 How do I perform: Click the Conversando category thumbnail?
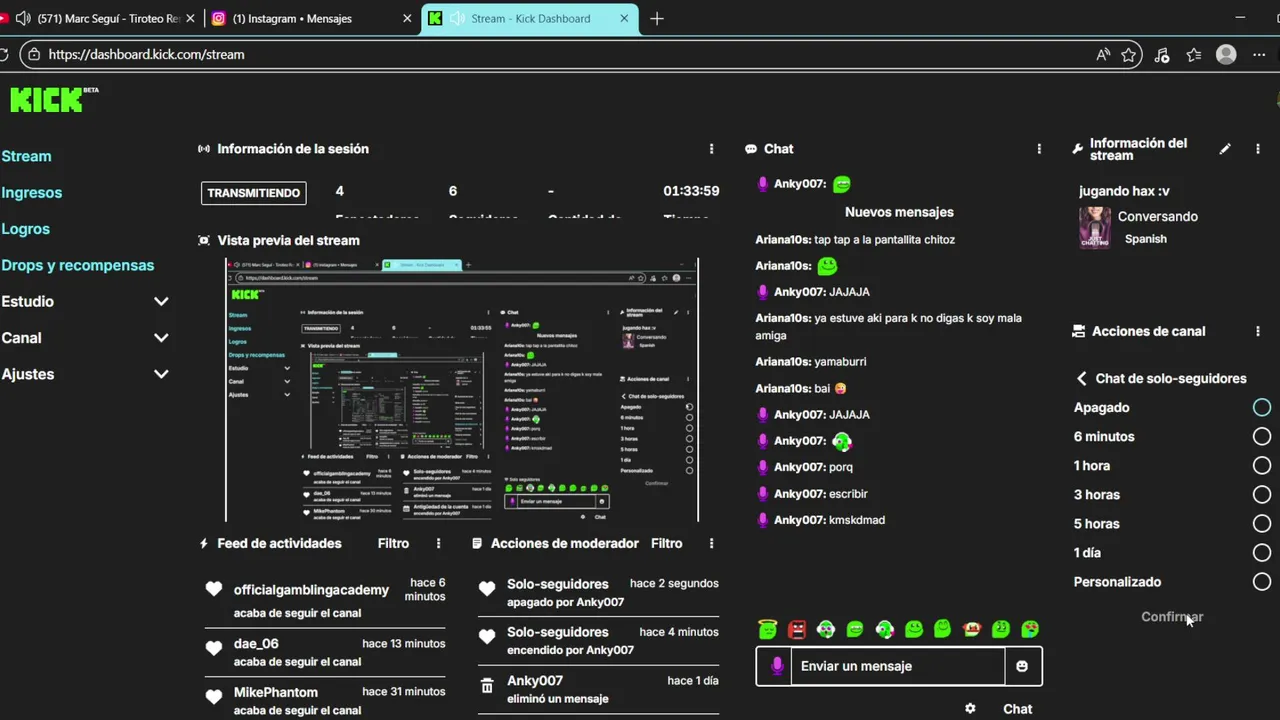[x=1095, y=227]
